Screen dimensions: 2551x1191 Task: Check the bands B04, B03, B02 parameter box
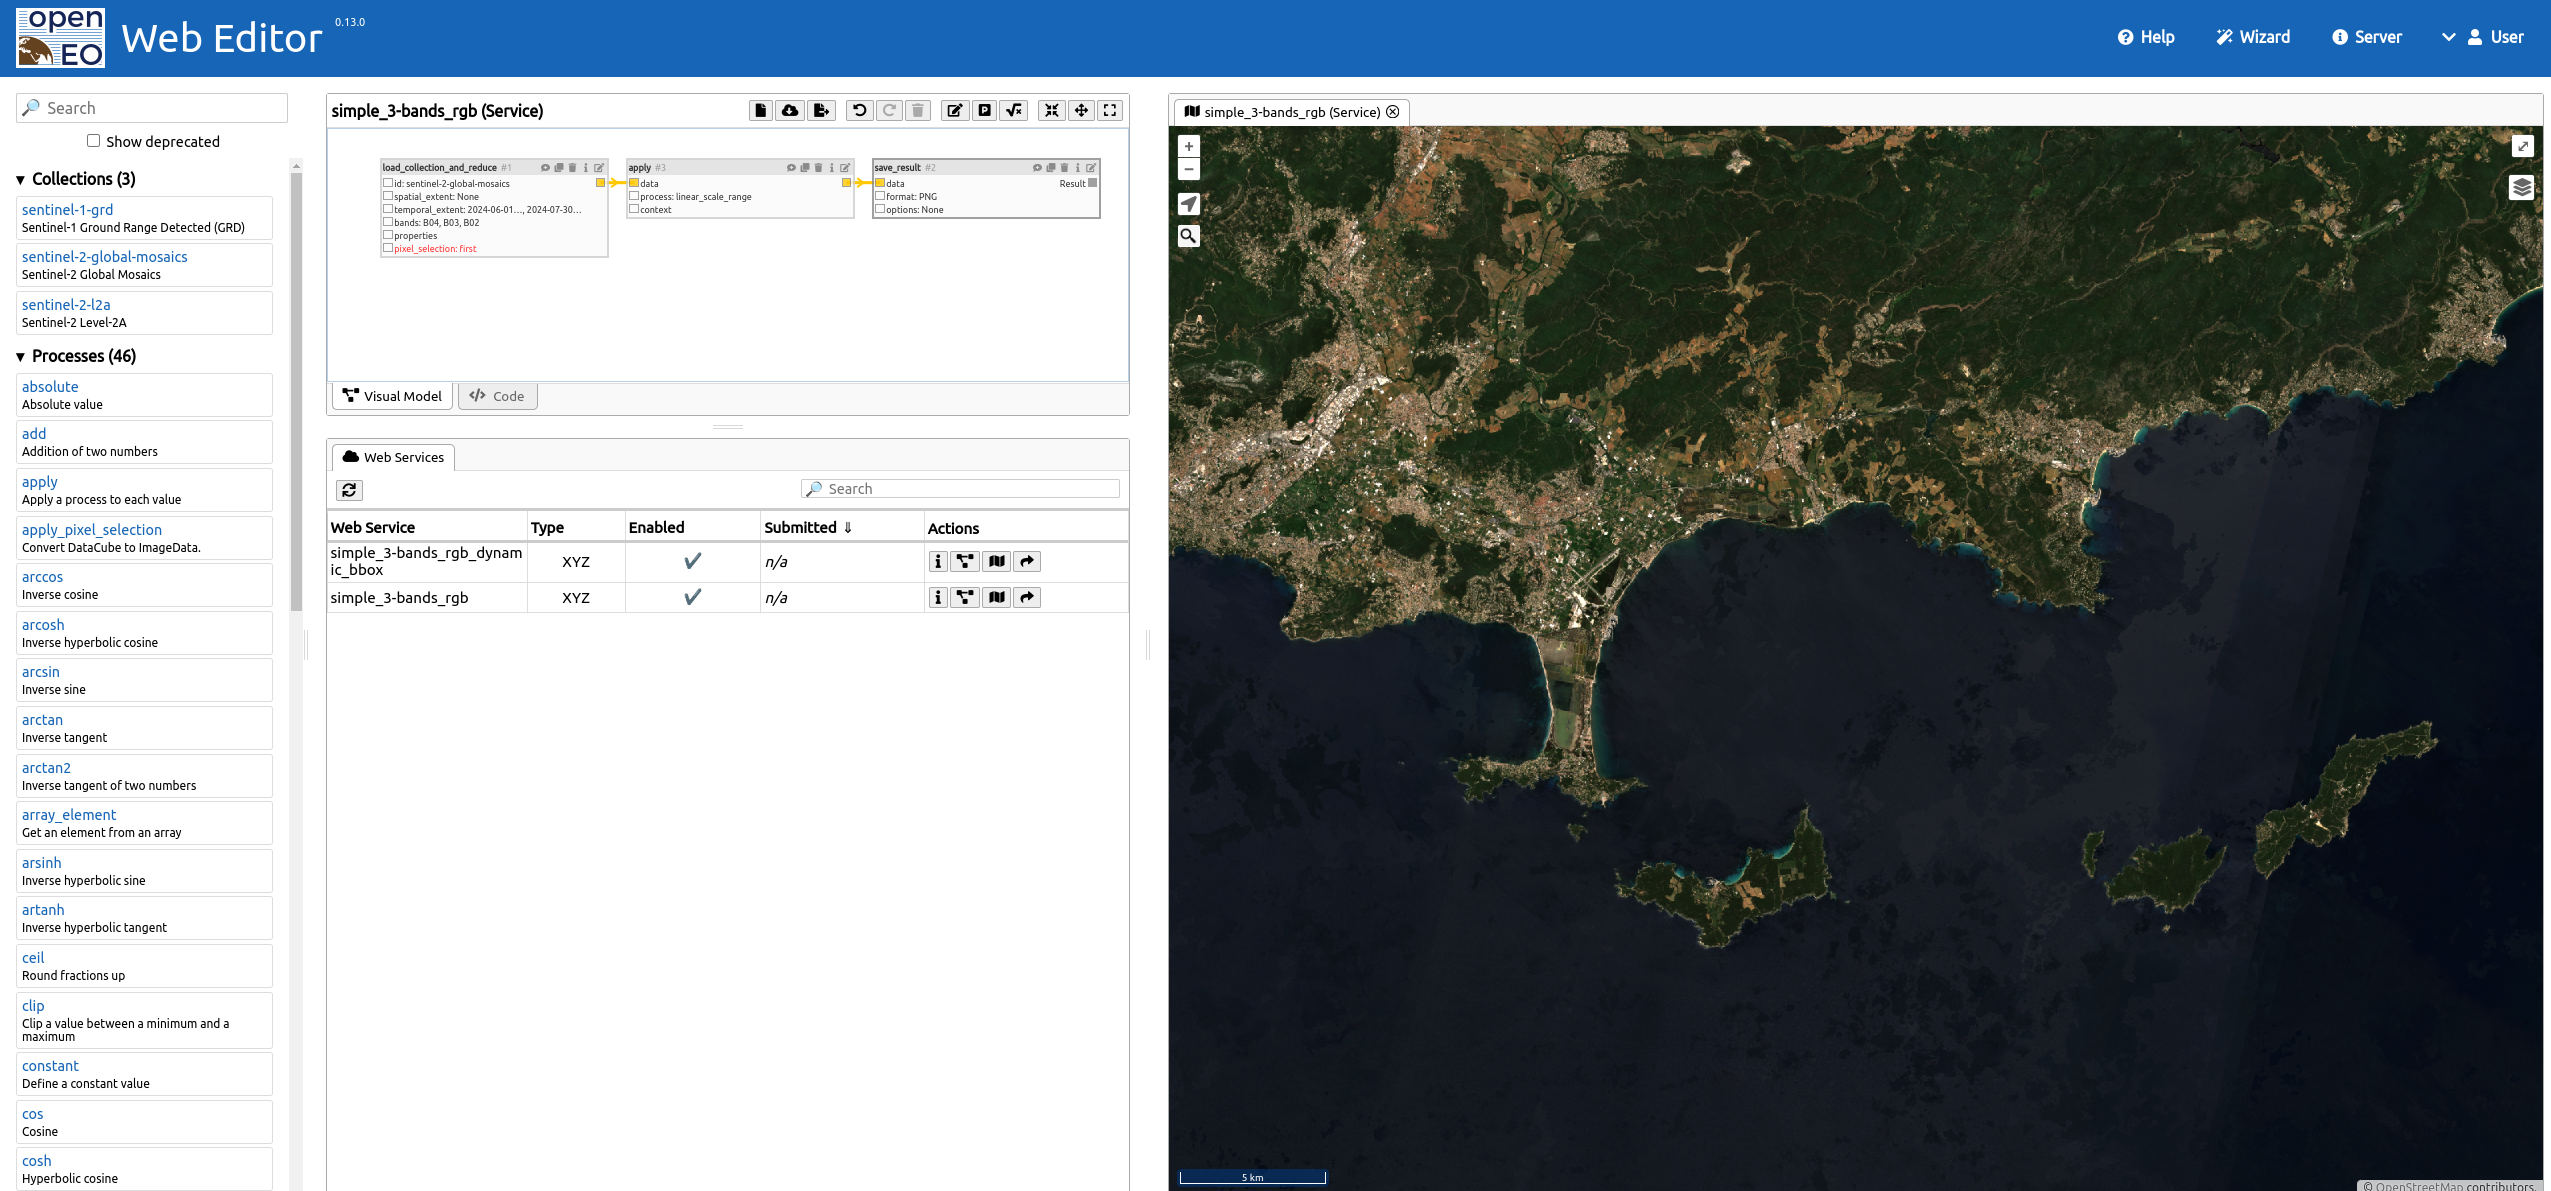point(388,222)
